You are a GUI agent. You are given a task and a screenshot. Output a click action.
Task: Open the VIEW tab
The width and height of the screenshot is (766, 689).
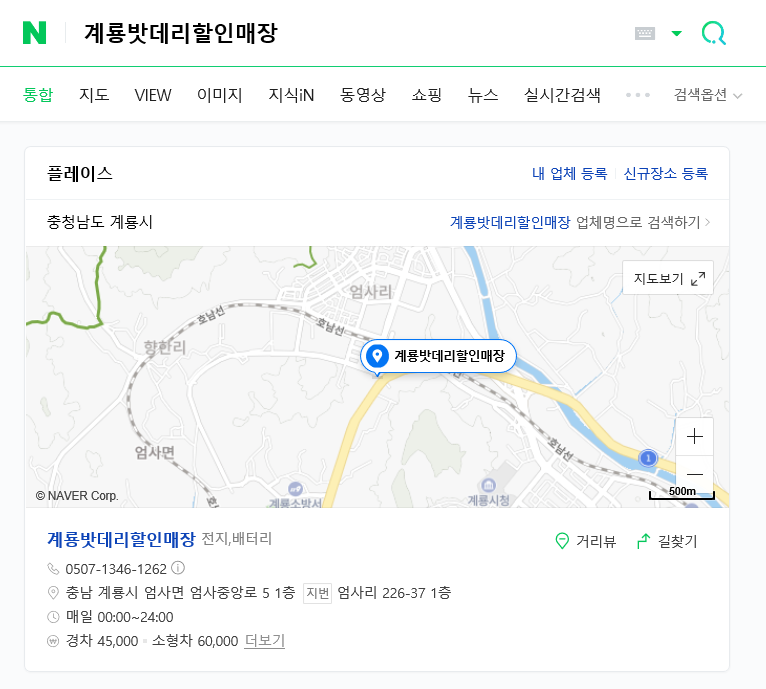coord(153,95)
